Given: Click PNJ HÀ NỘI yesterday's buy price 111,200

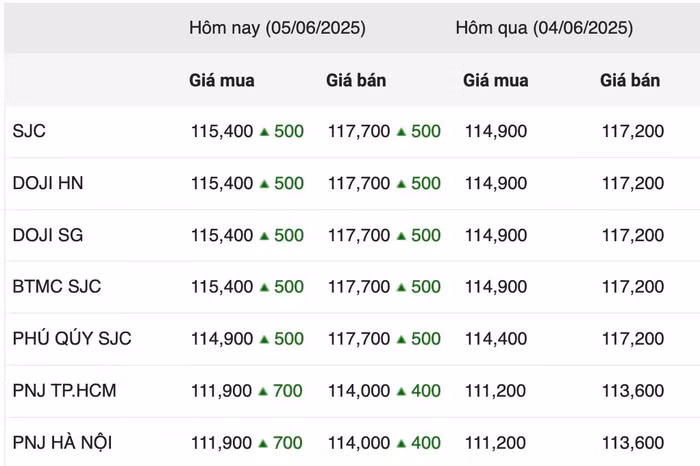Looking at the screenshot, I should point(496,443).
